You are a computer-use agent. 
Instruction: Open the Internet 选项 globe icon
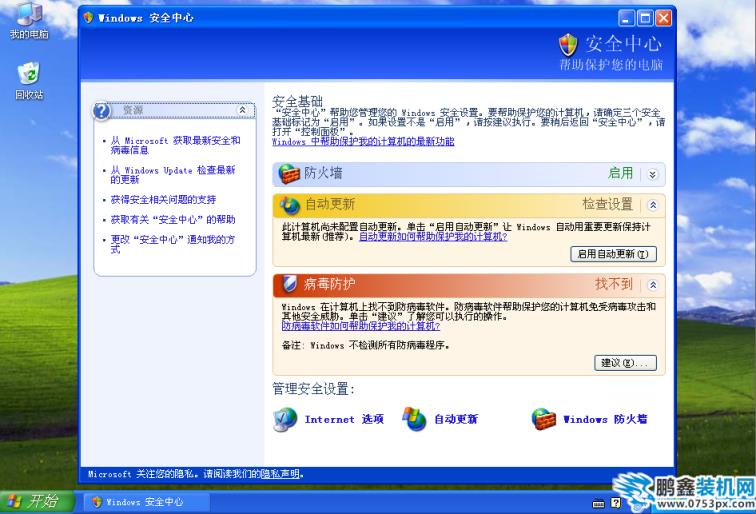pos(285,419)
